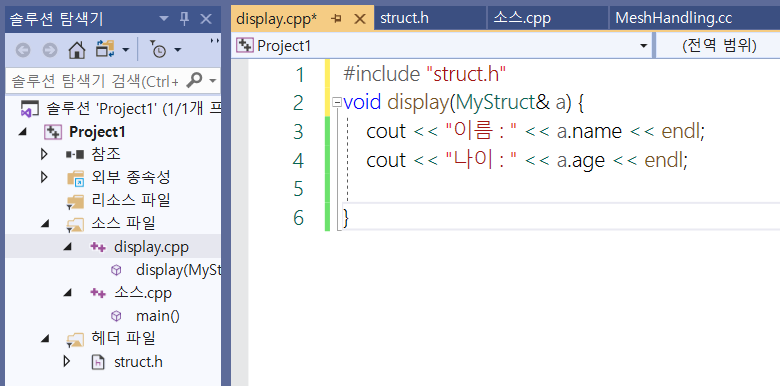Image resolution: width=780 pixels, height=386 pixels.
Task: Click the function cube icon beside display(MySt
Action: (x=116, y=270)
